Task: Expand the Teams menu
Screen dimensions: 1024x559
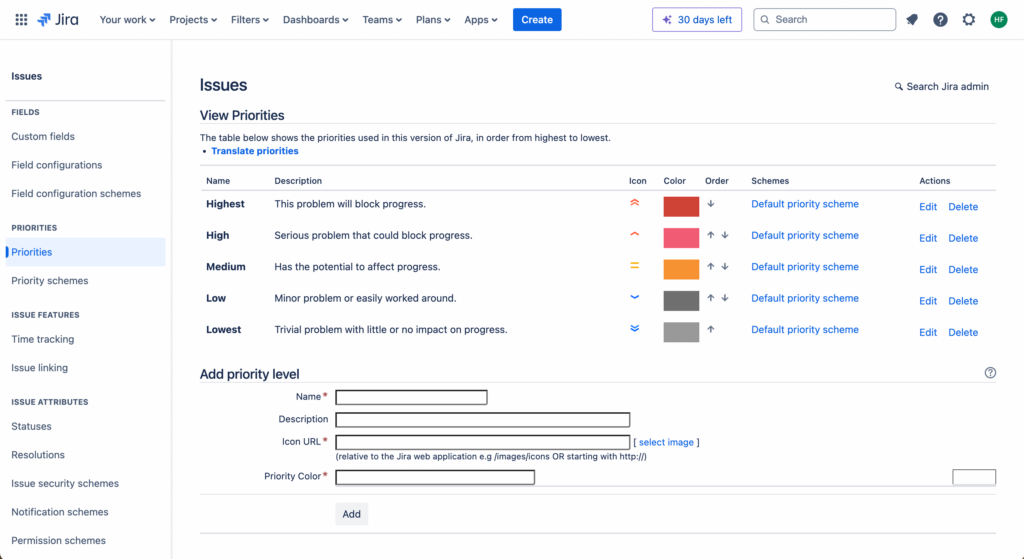Action: pos(382,20)
